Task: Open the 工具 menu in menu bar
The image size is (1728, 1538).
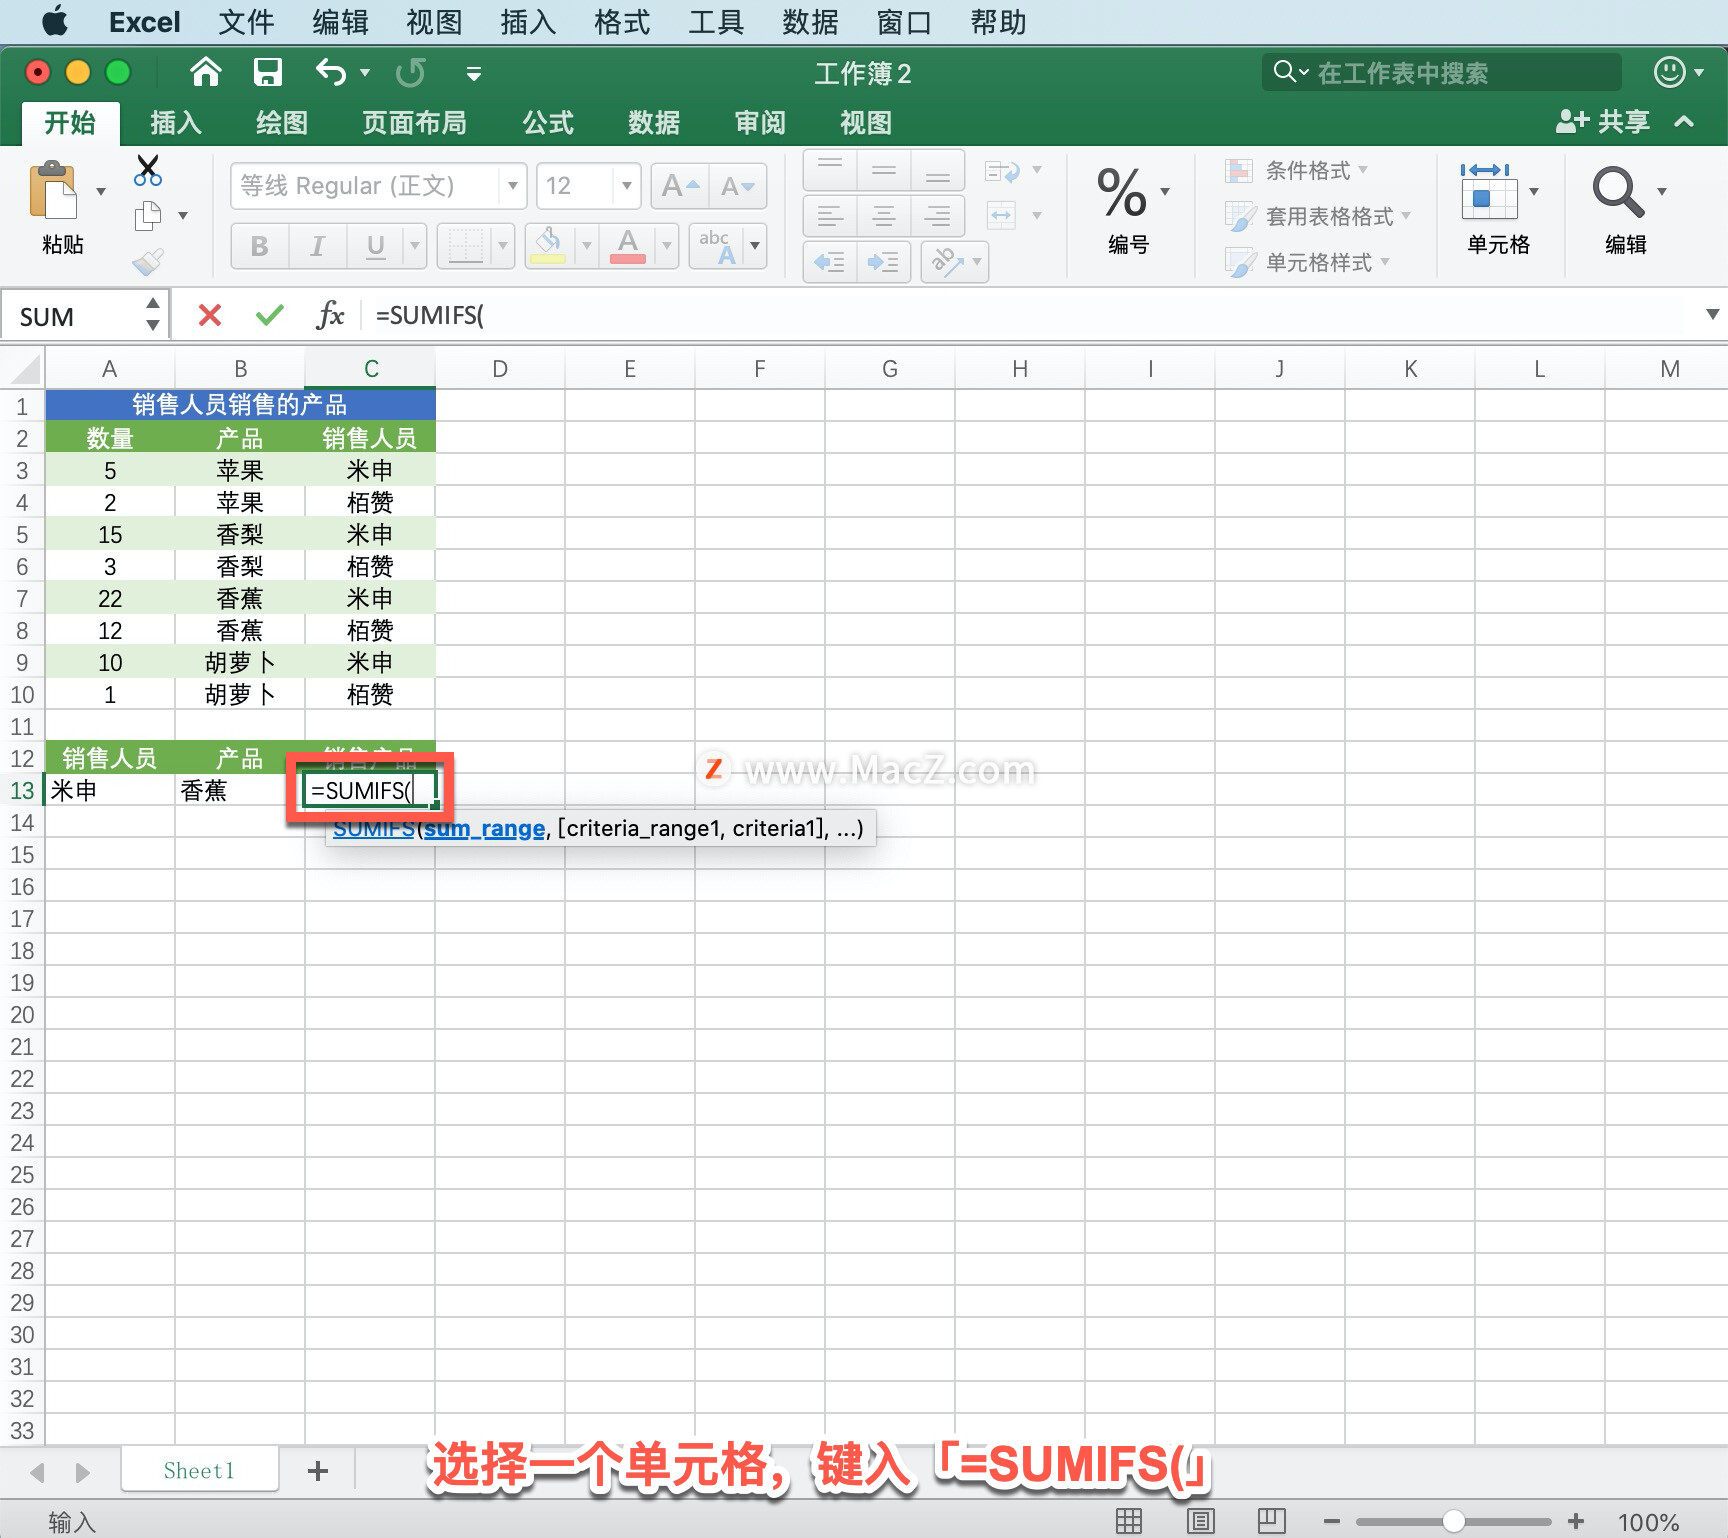Action: click(716, 22)
